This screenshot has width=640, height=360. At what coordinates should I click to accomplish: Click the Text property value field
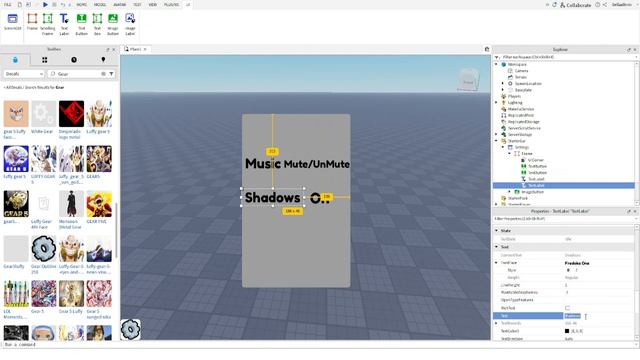598,316
